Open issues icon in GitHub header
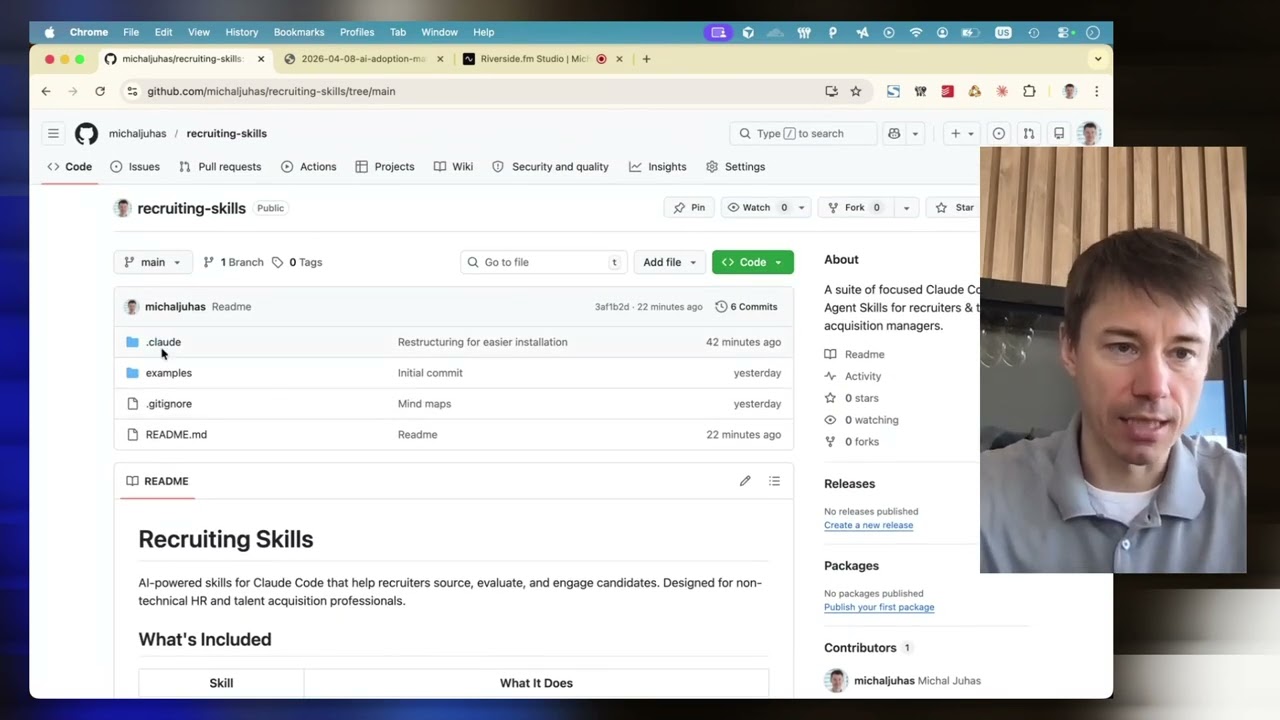Image resolution: width=1280 pixels, height=720 pixels. 998,133
